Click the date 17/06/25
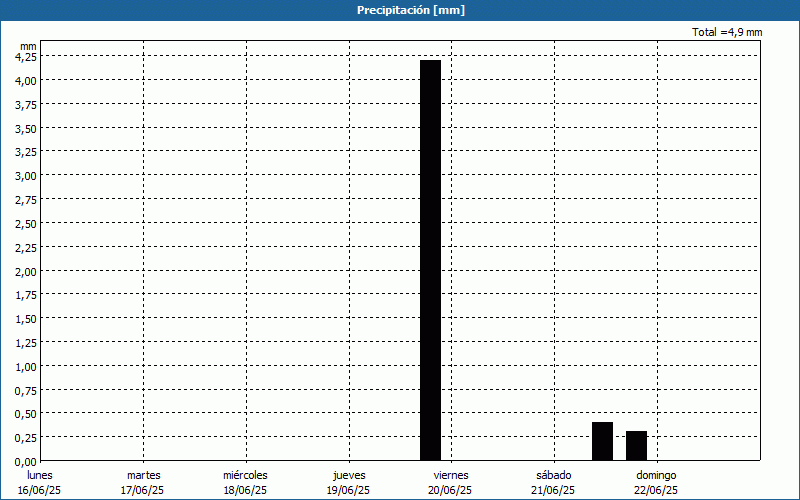 142,490
